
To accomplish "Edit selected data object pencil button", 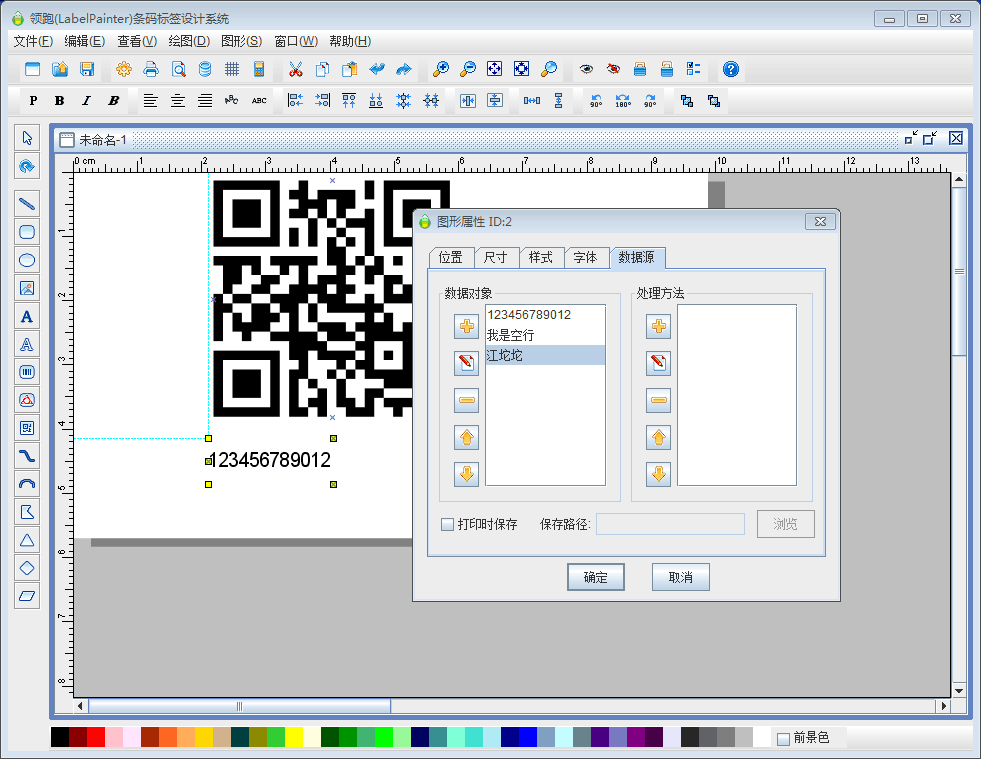I will tap(467, 363).
